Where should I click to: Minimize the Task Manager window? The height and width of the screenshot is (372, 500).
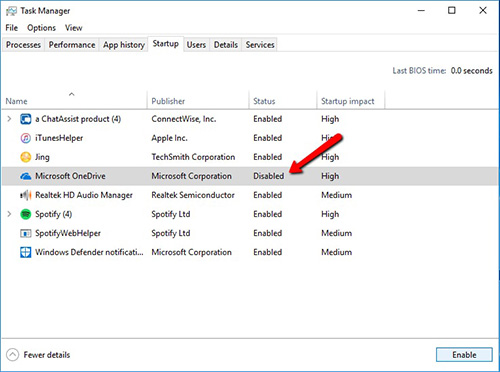(x=421, y=11)
